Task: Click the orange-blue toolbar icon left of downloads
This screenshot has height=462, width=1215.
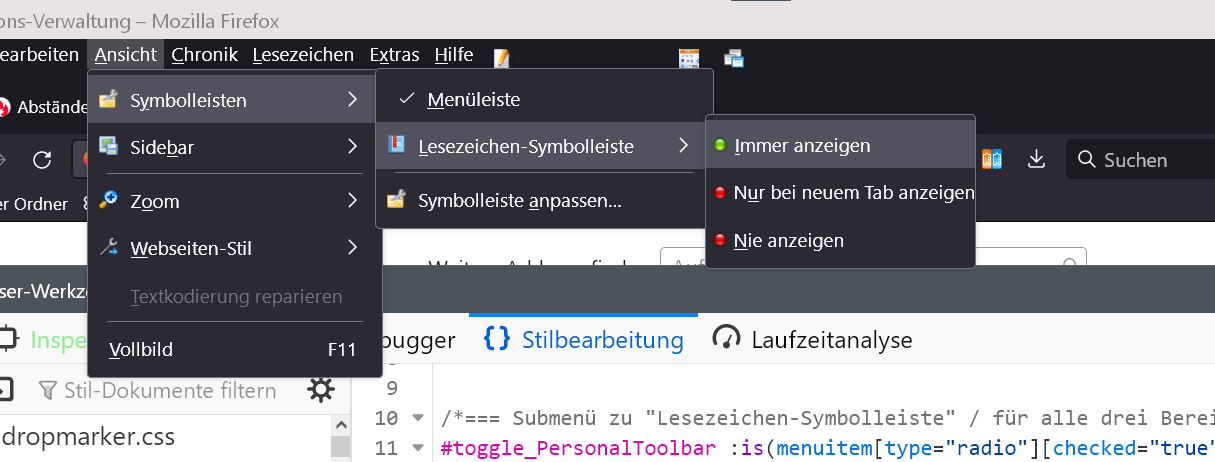Action: pos(992,159)
